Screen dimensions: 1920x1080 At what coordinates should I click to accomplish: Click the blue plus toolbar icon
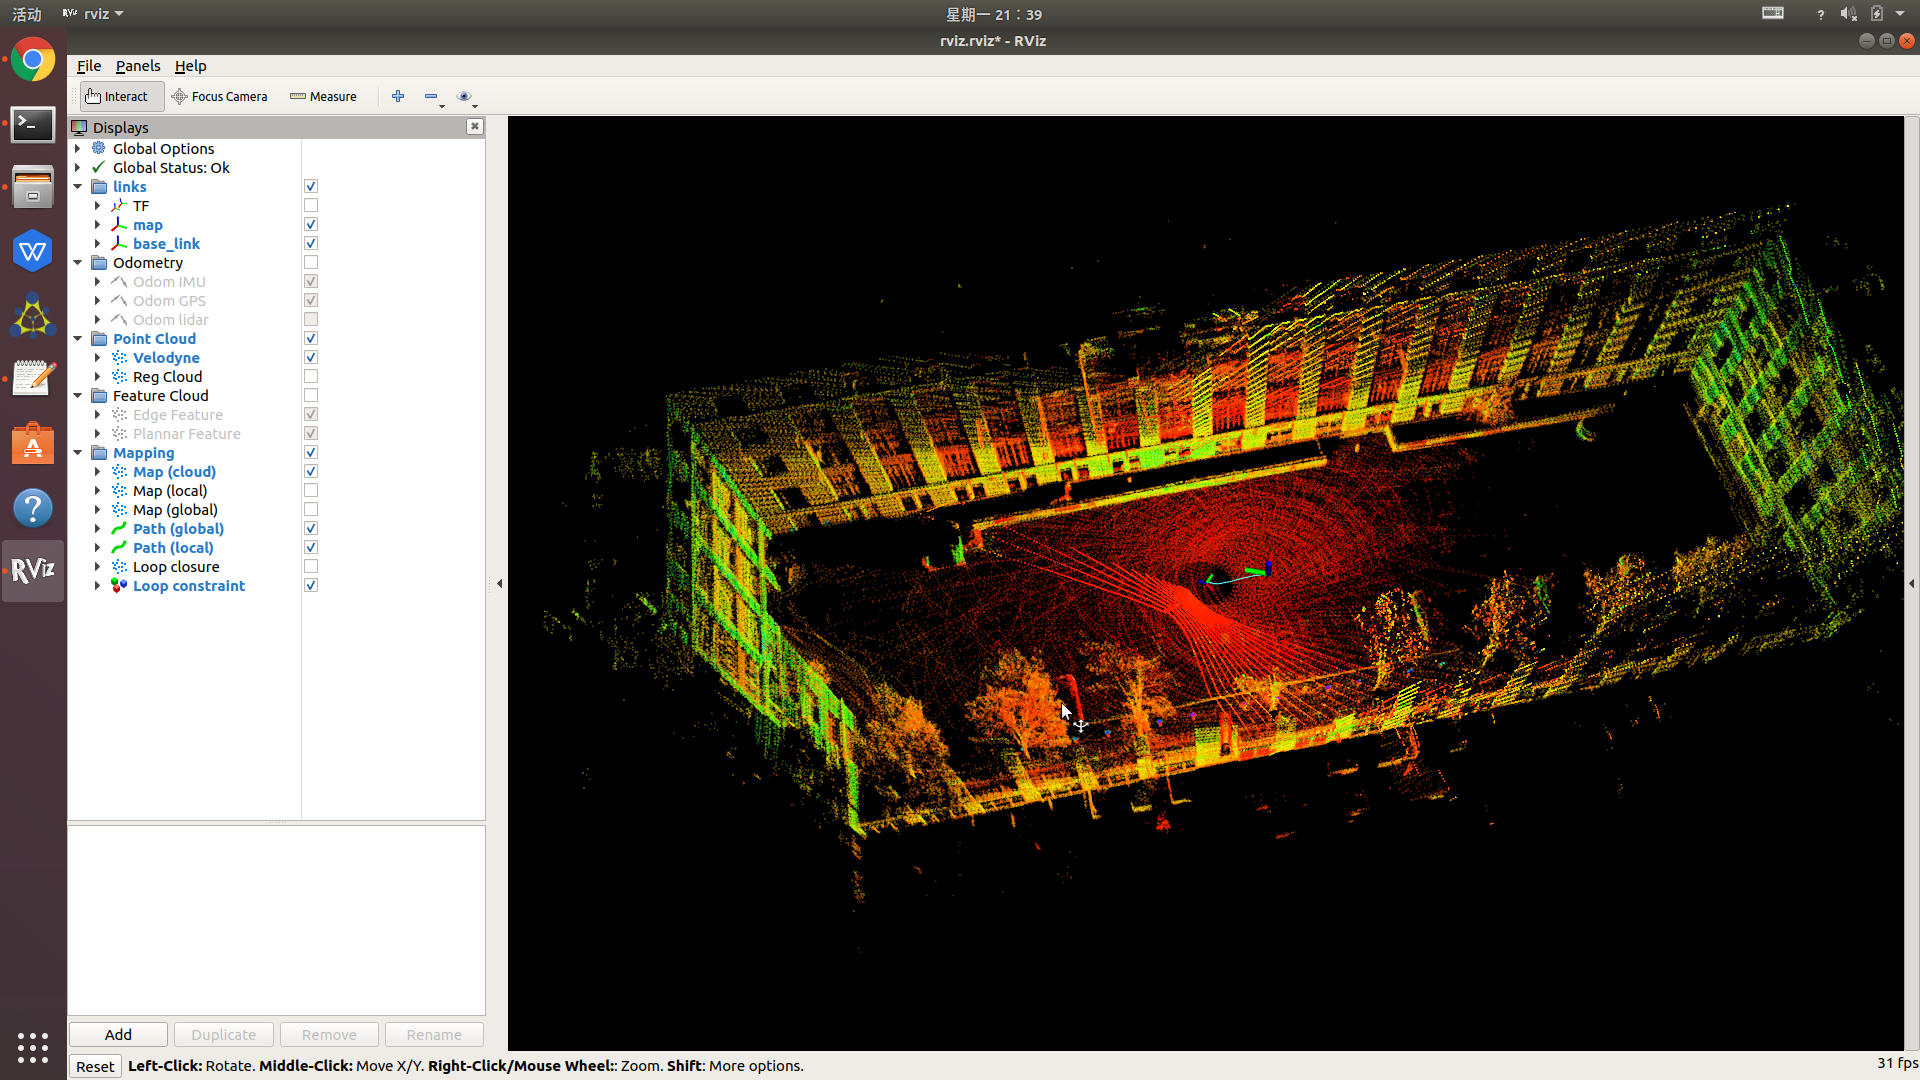point(398,96)
